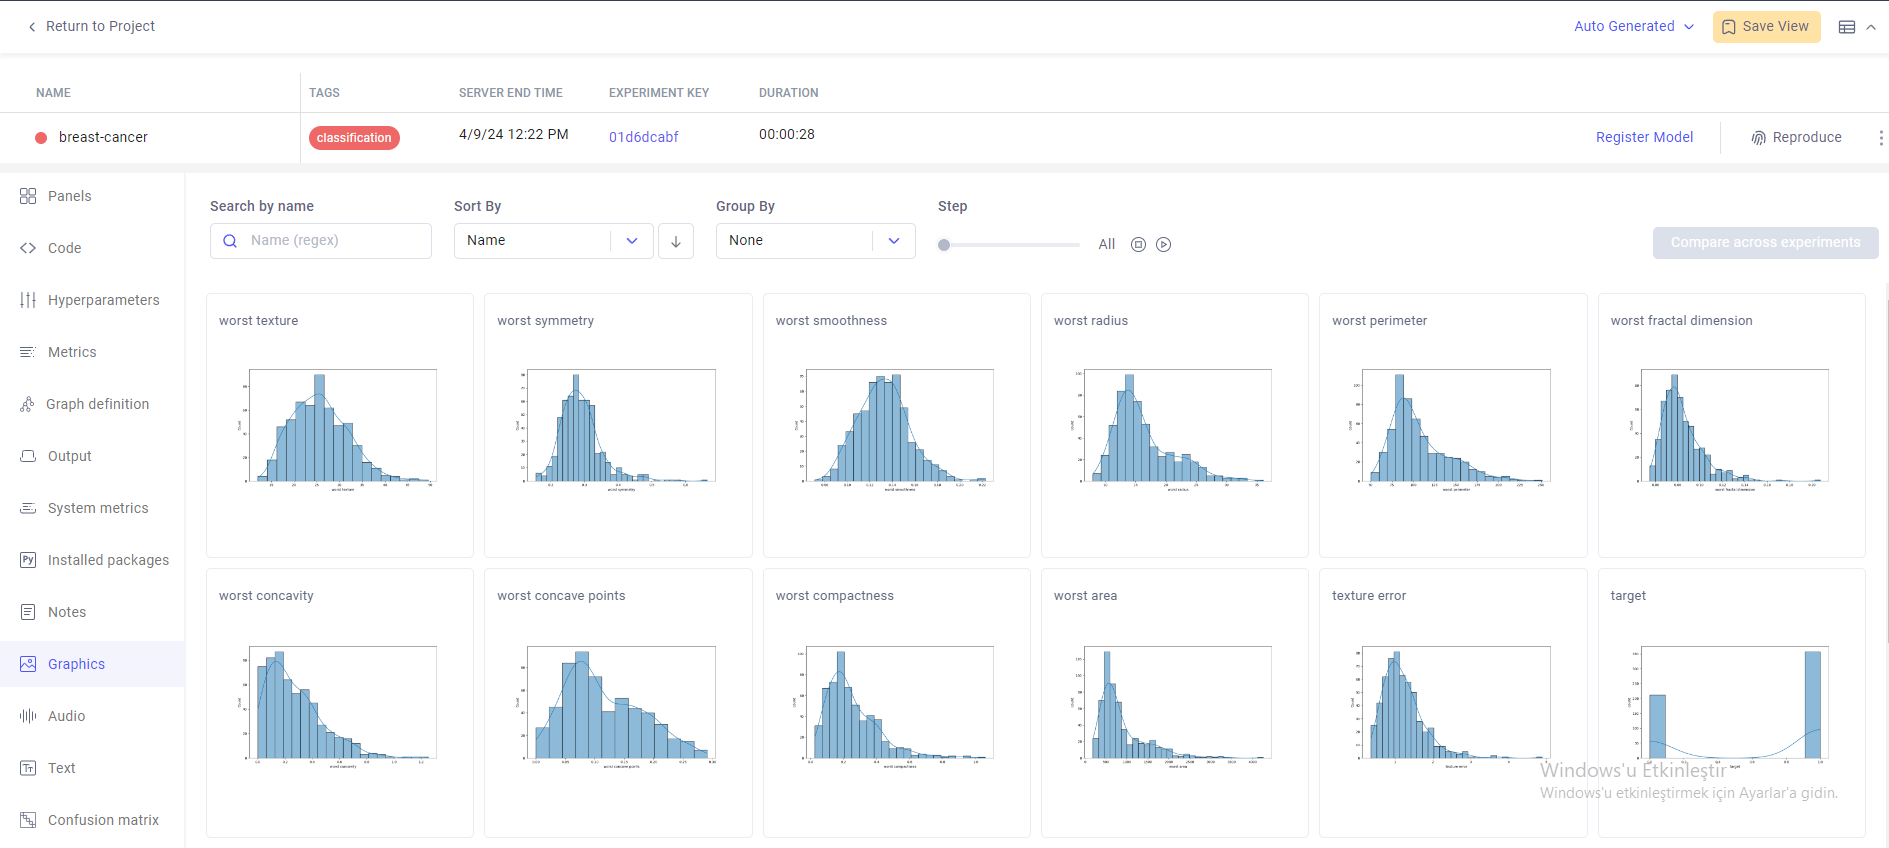Click the All step label

1107,244
